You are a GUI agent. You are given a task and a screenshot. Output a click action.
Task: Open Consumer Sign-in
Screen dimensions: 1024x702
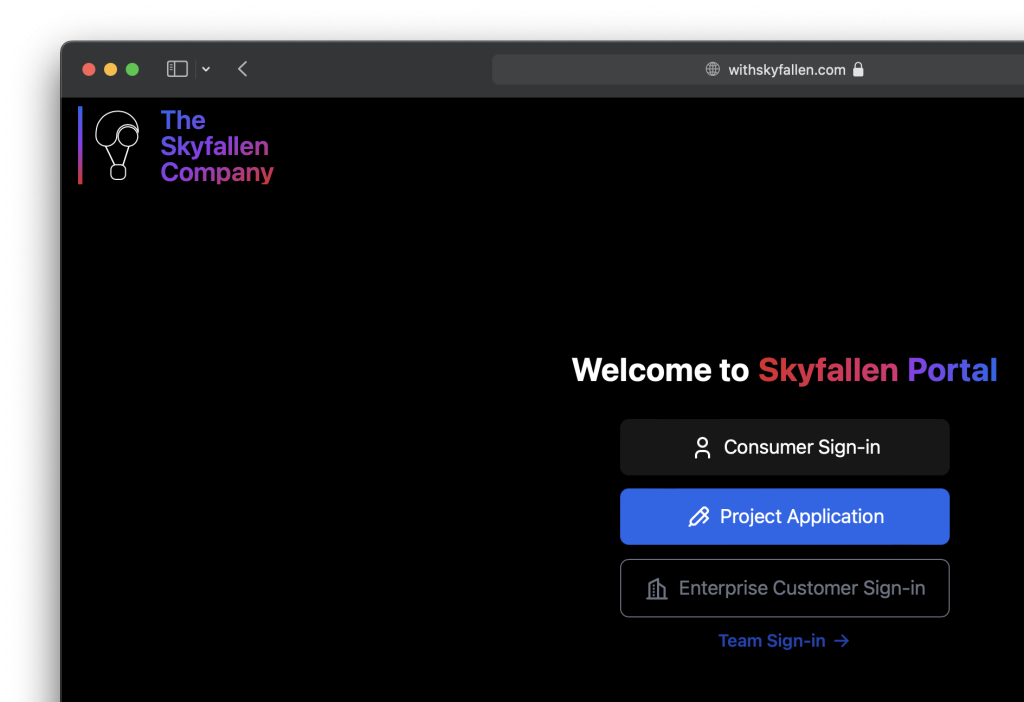point(784,447)
